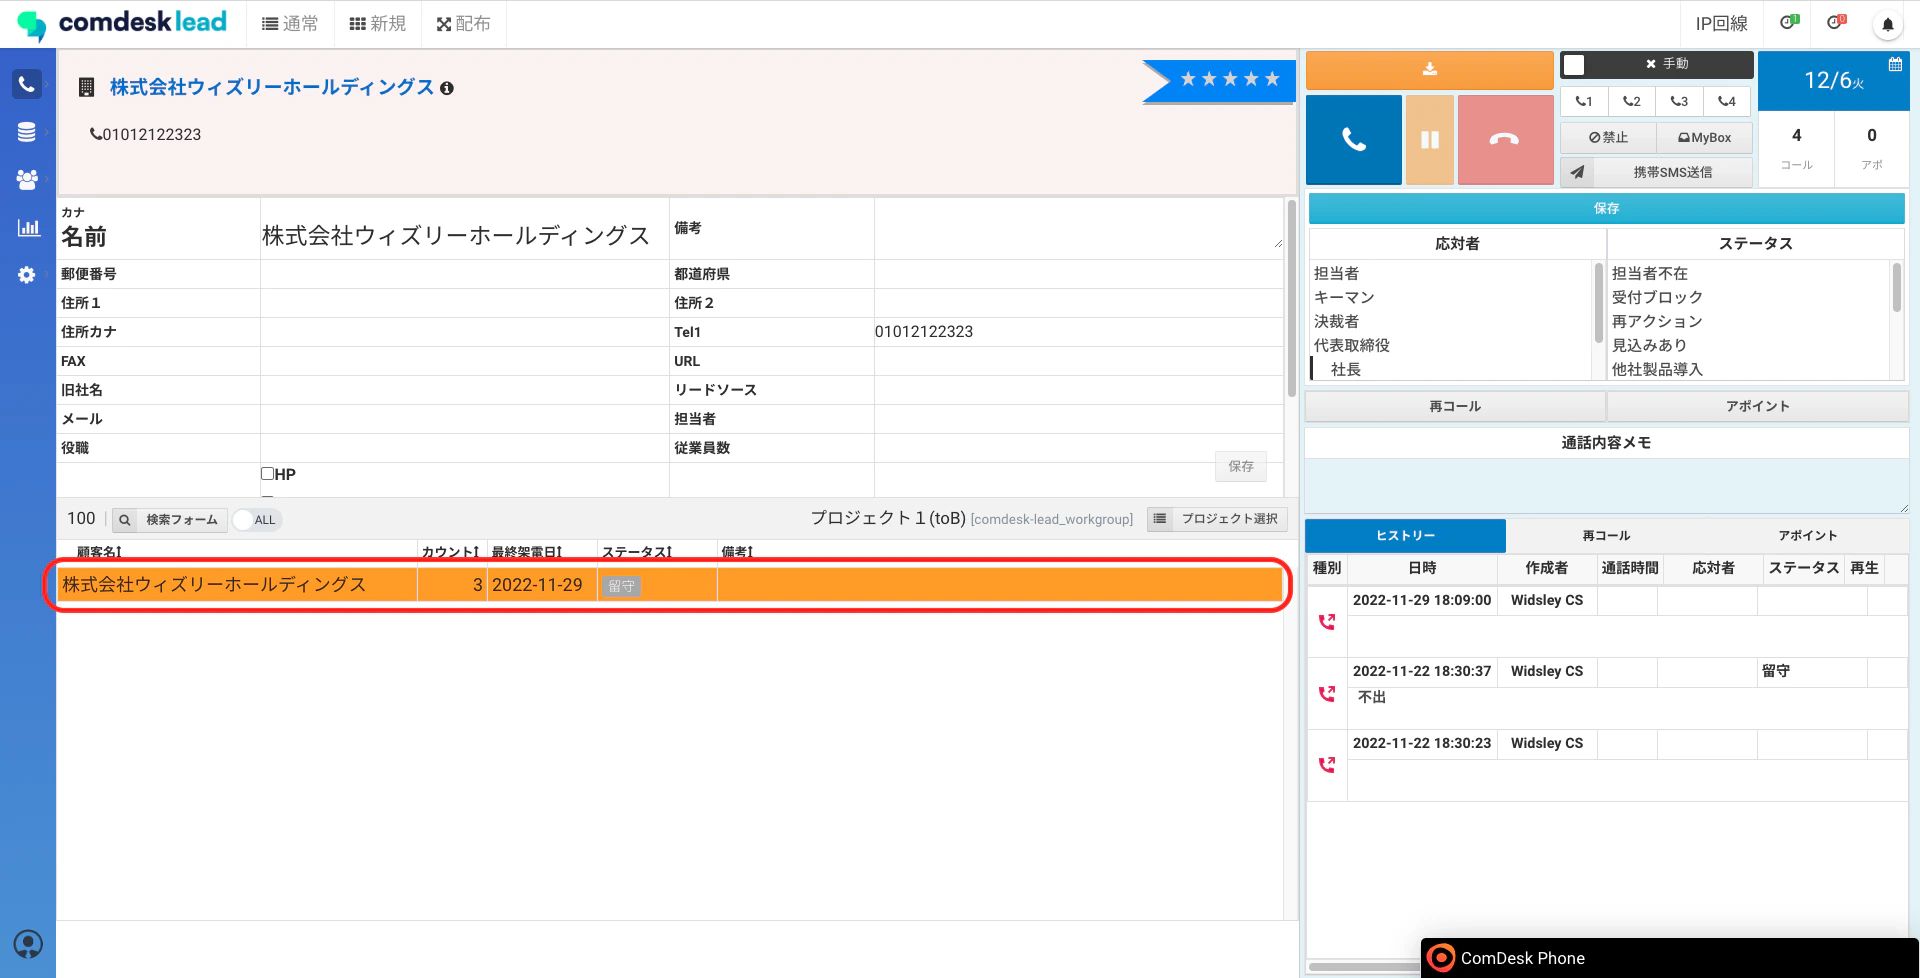This screenshot has height=978, width=1920.
Task: Click into the 通話内容メモ memo field
Action: tap(1606, 486)
